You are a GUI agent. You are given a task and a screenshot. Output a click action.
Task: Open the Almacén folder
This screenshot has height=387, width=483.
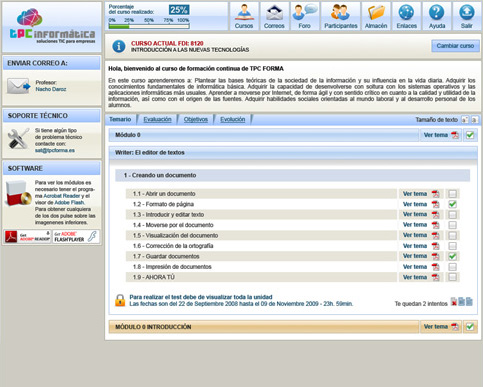(376, 16)
